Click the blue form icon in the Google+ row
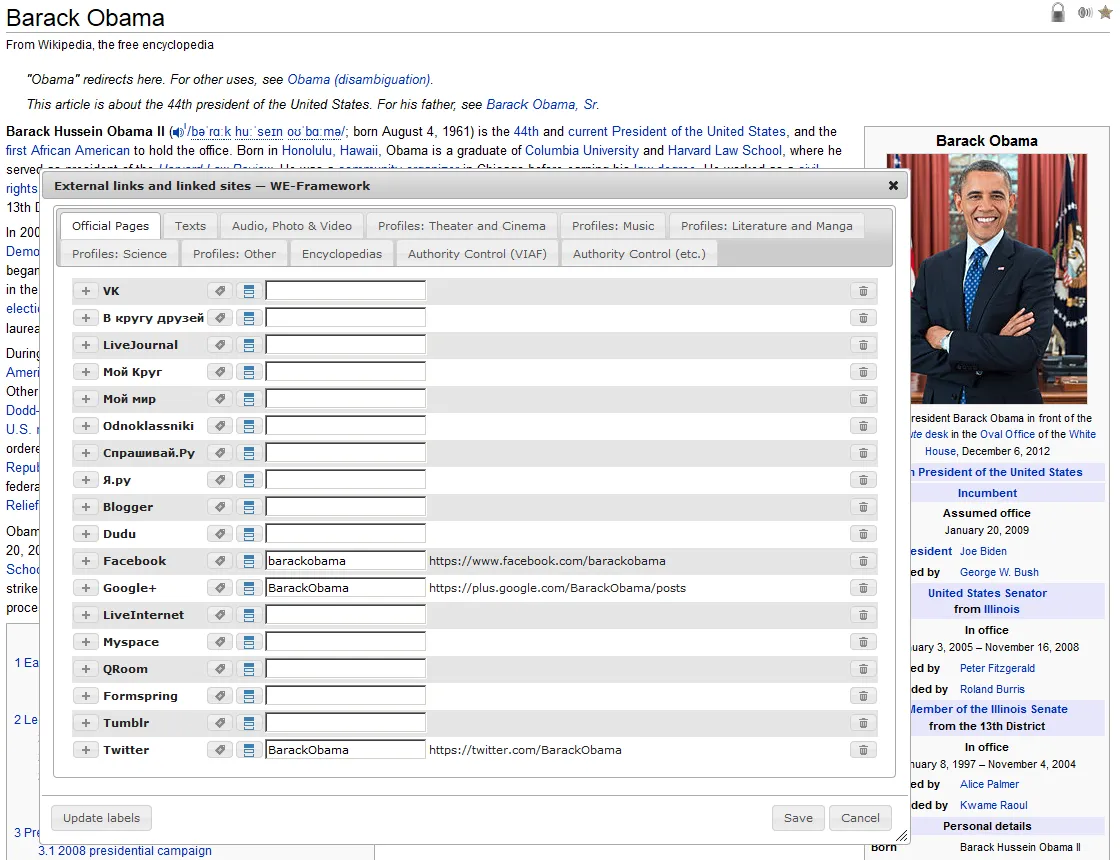 click(x=249, y=589)
